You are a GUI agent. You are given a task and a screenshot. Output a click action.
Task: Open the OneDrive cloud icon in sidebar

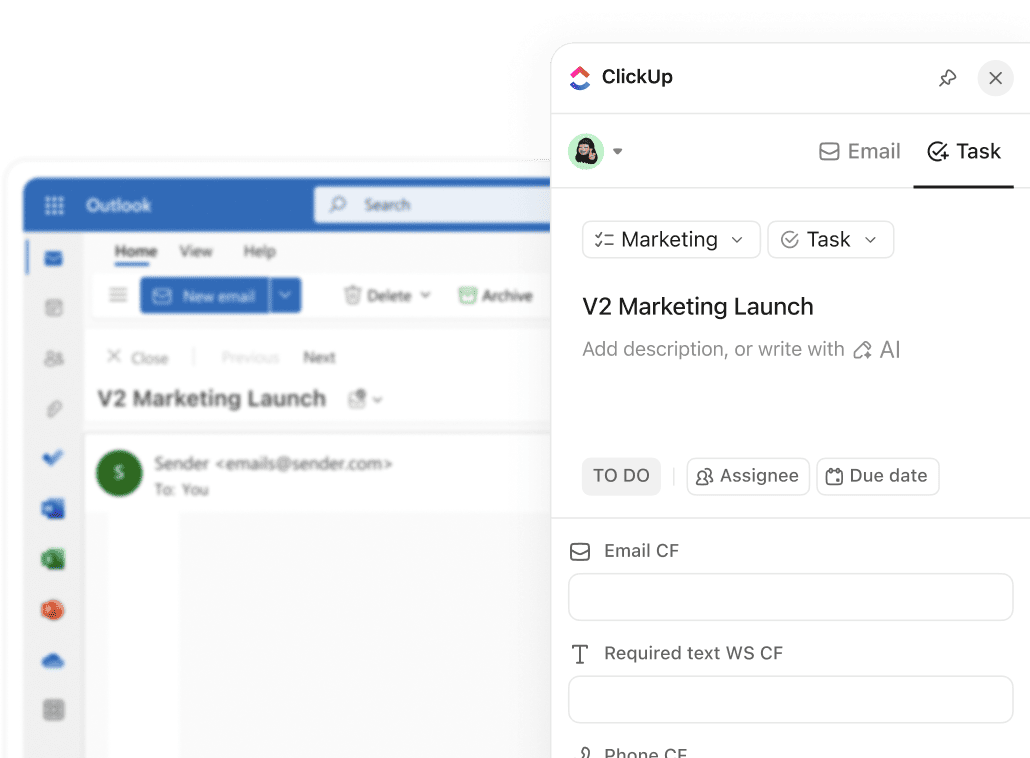click(x=53, y=661)
